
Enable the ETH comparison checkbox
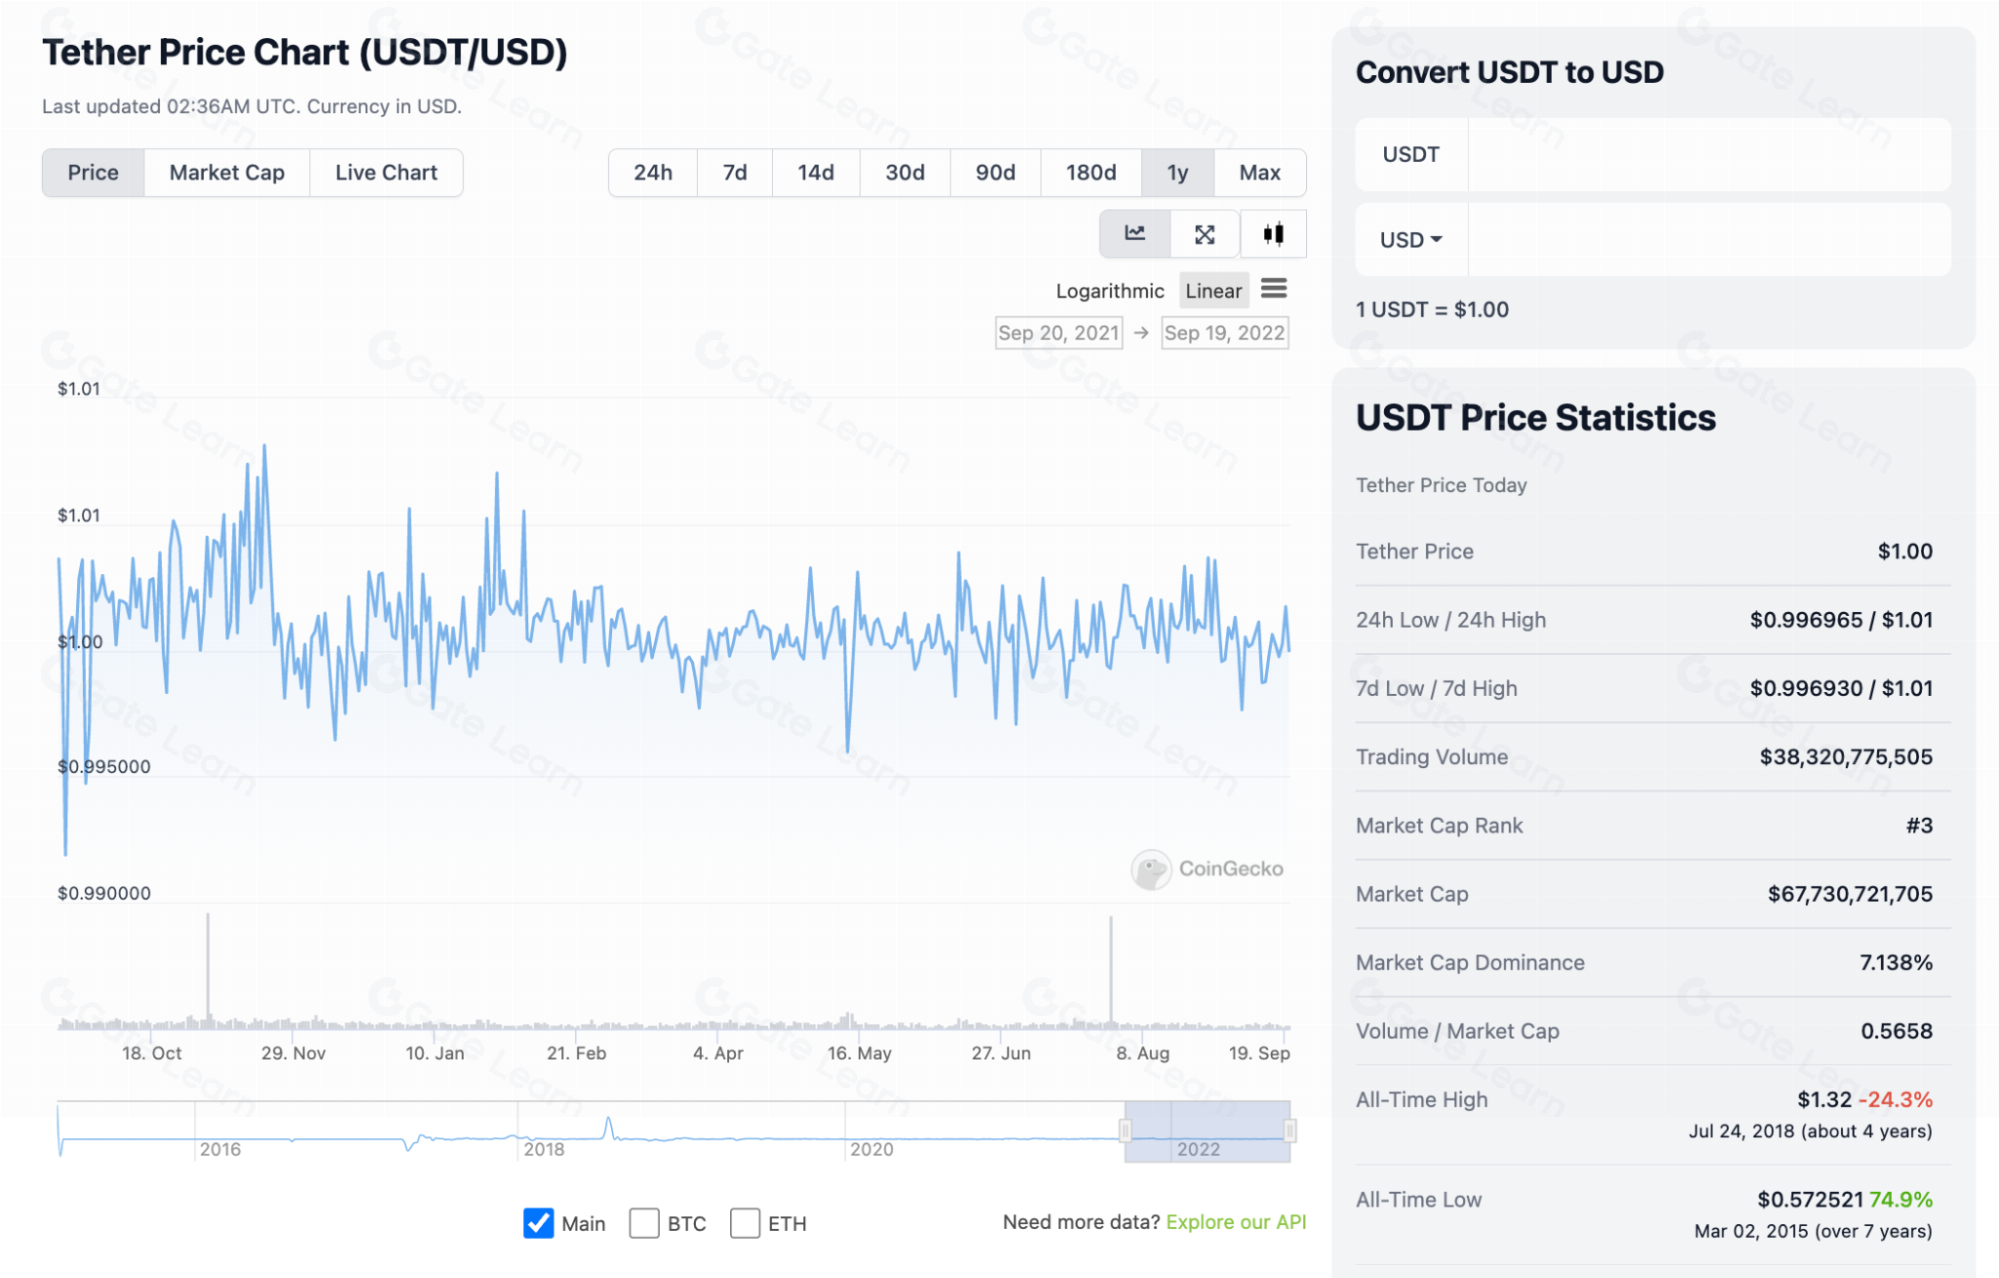coord(745,1222)
